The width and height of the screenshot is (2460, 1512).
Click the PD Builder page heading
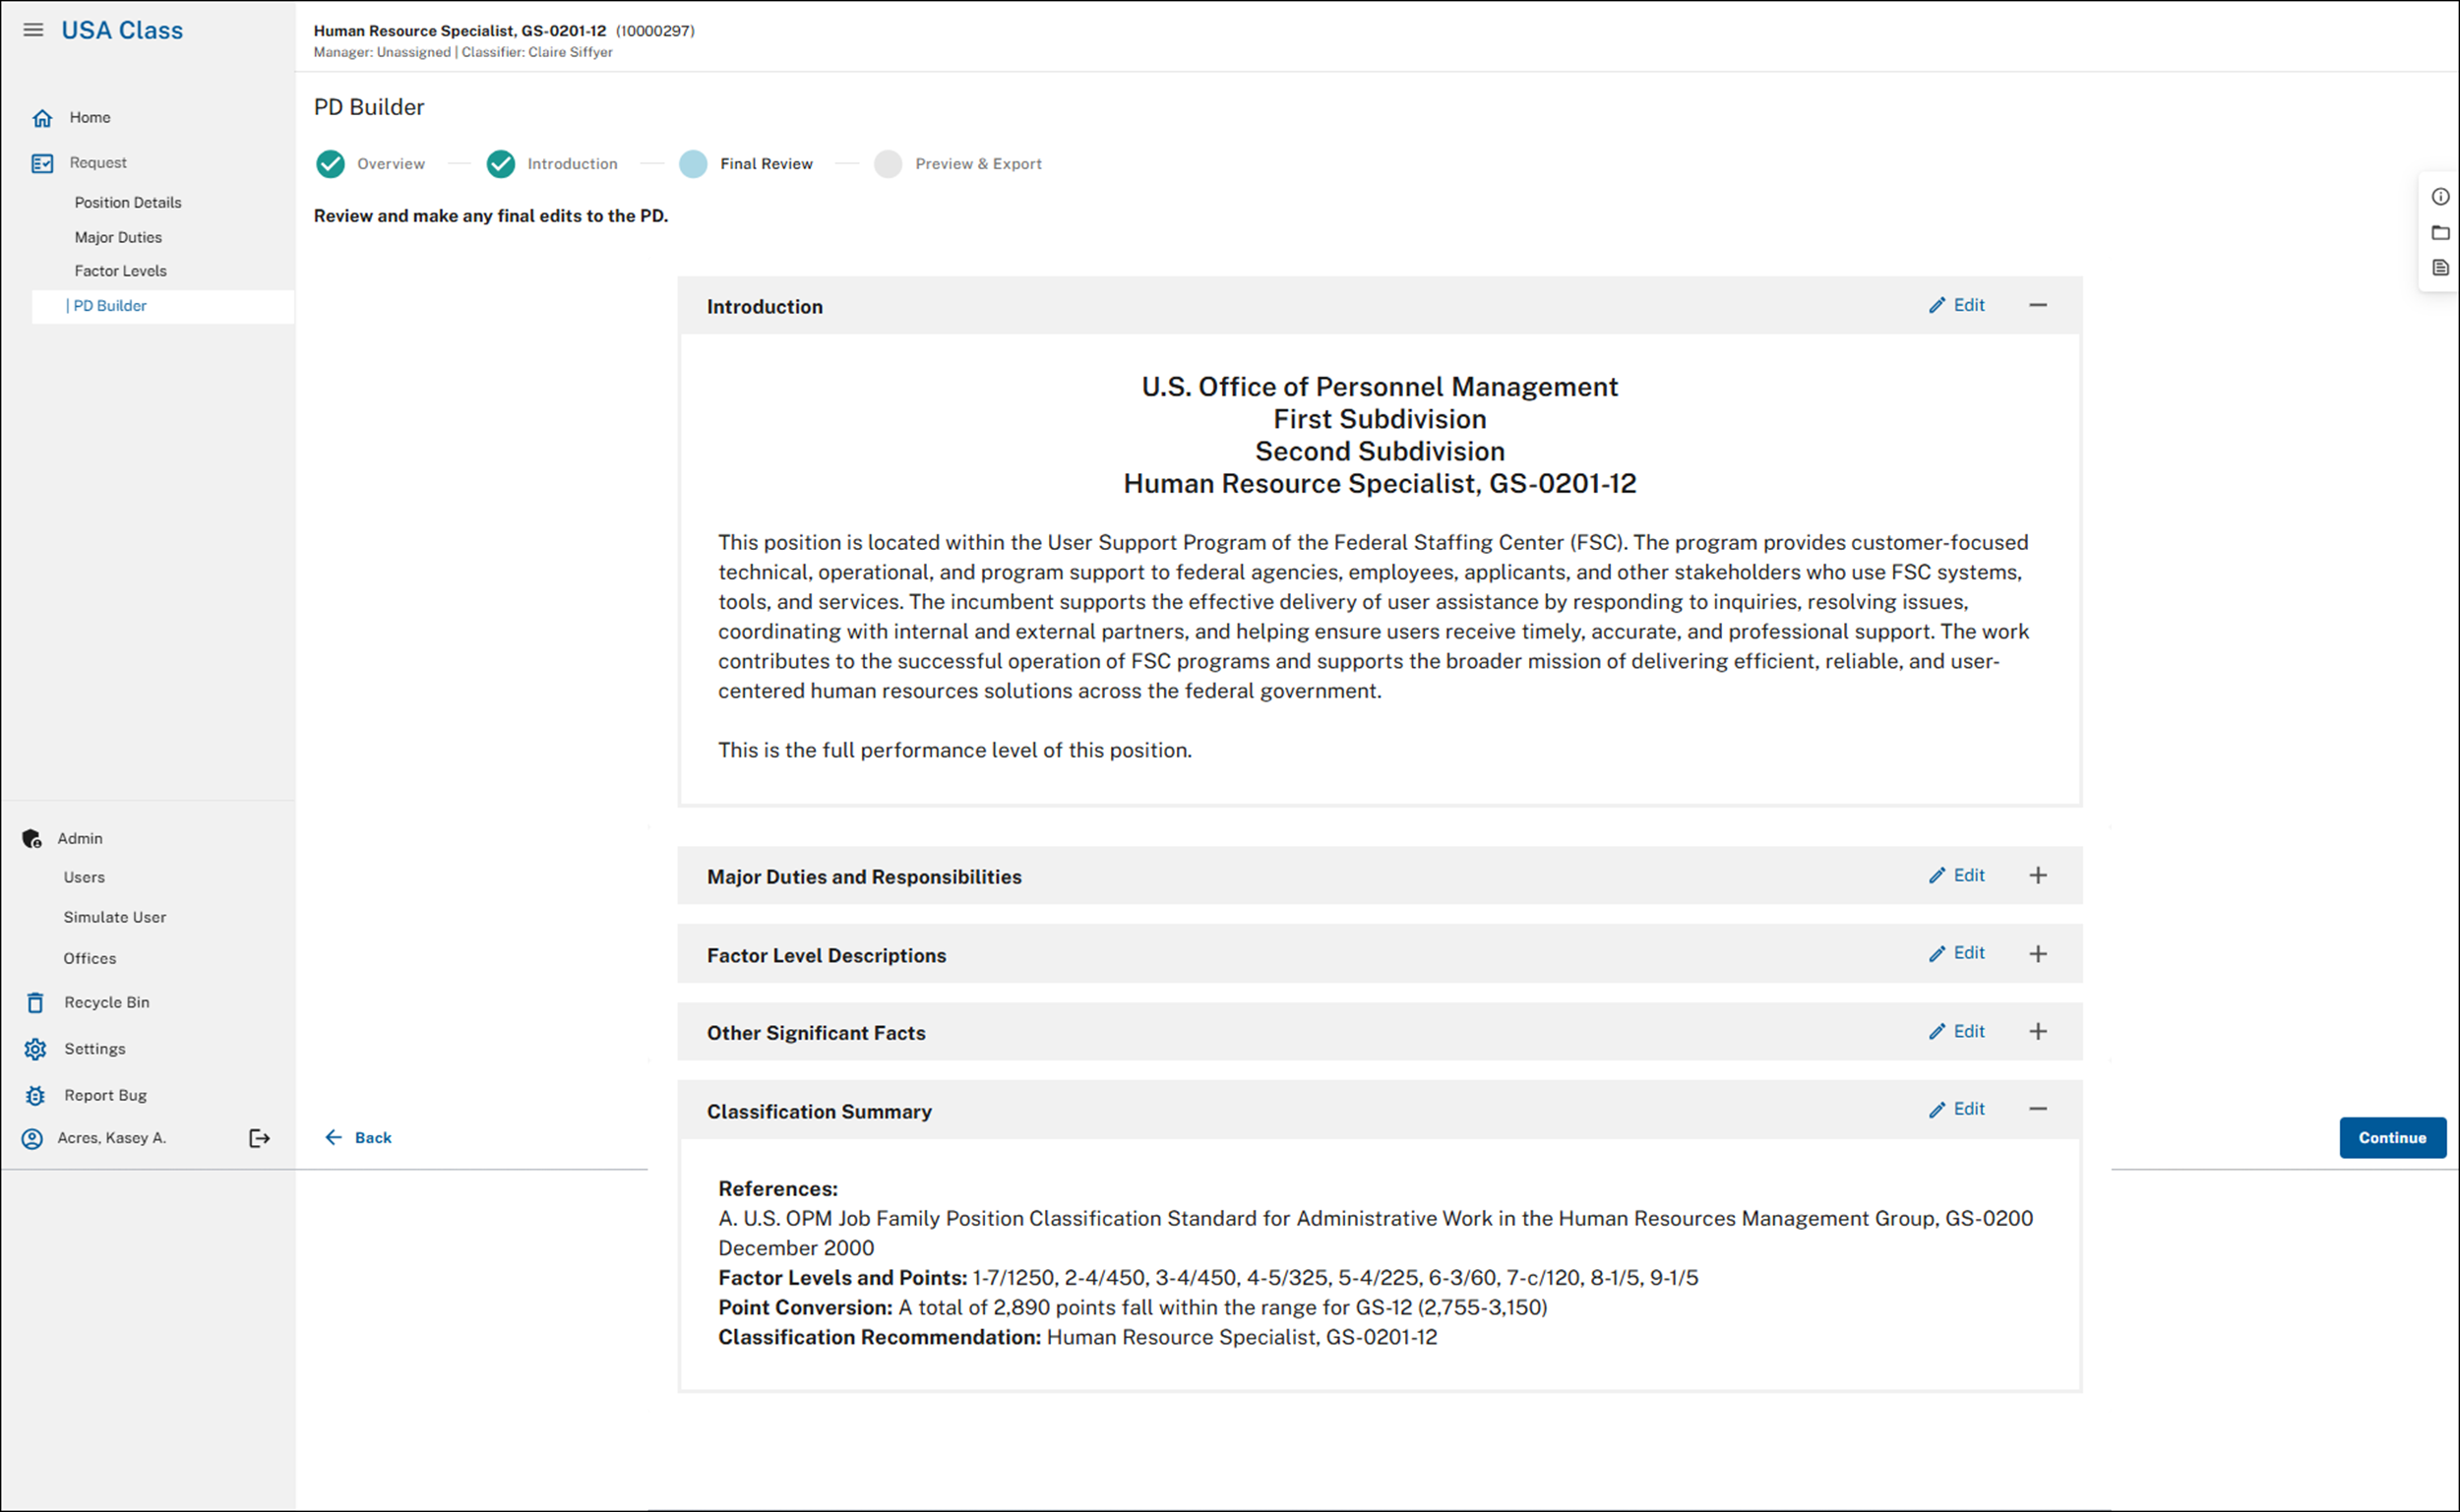[369, 107]
